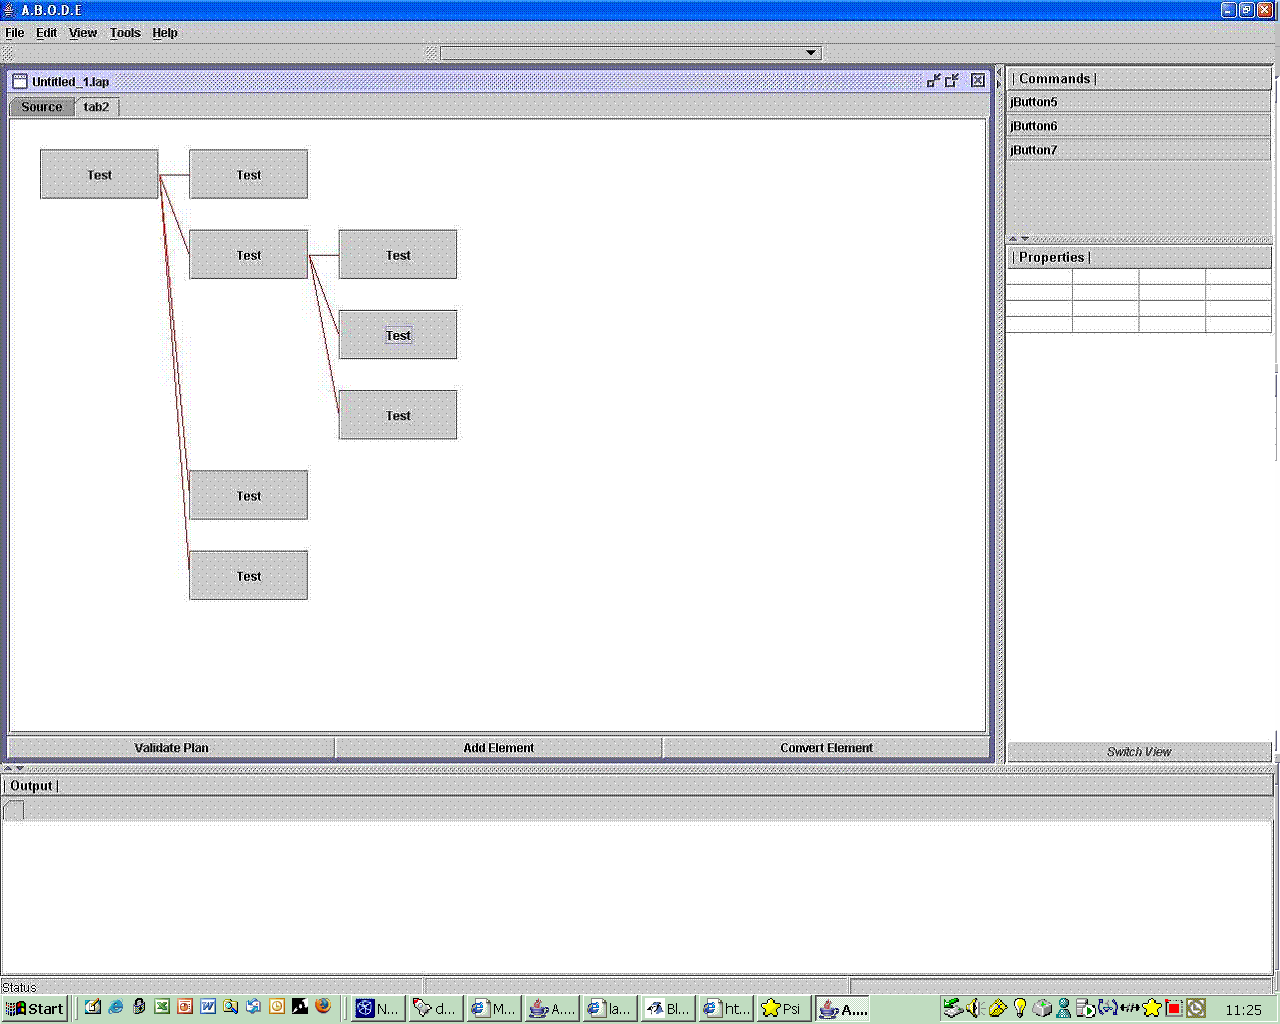
Task: Click the jButton6 command button
Action: point(1138,126)
